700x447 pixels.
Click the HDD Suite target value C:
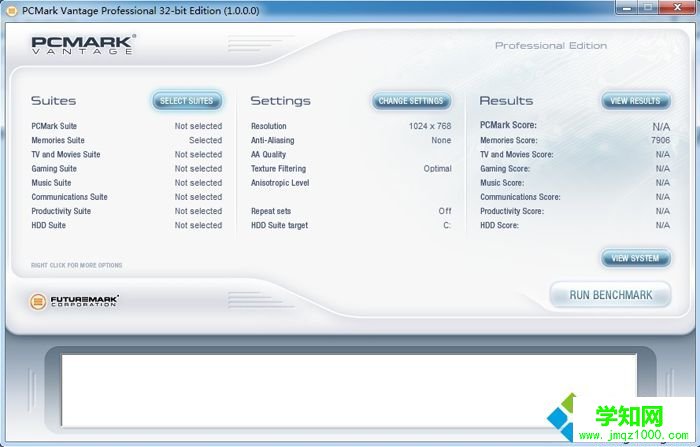coord(447,226)
